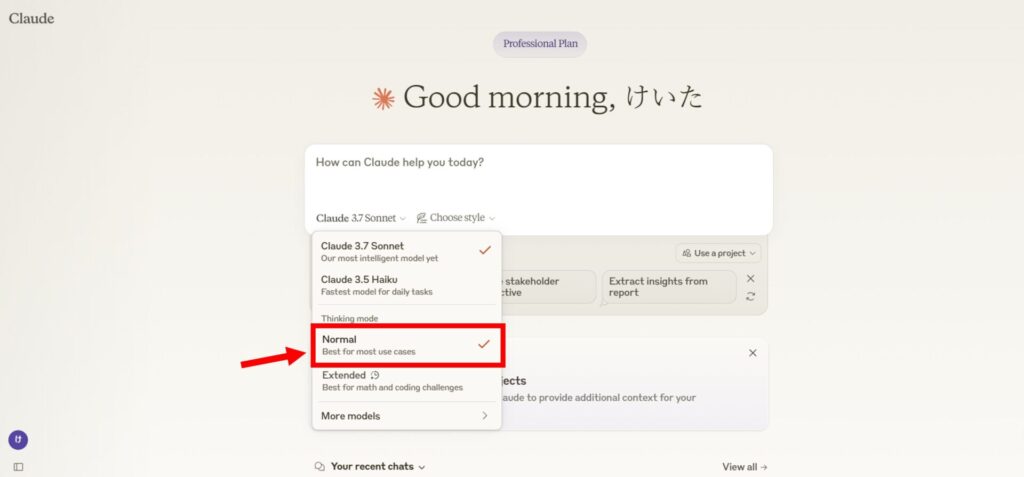Viewport: 1024px width, 477px height.
Task: Open the user avatar menu
Action: click(x=18, y=440)
